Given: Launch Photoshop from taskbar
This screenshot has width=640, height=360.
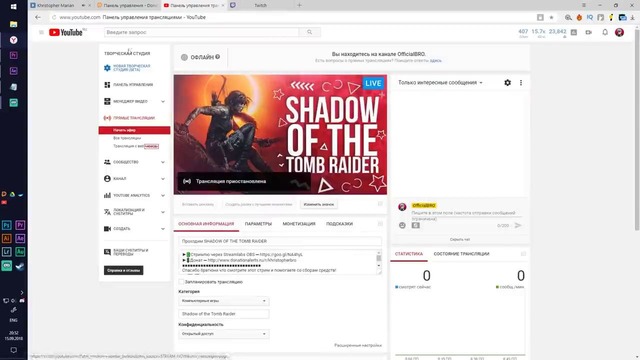Looking at the screenshot, I should click(7, 225).
